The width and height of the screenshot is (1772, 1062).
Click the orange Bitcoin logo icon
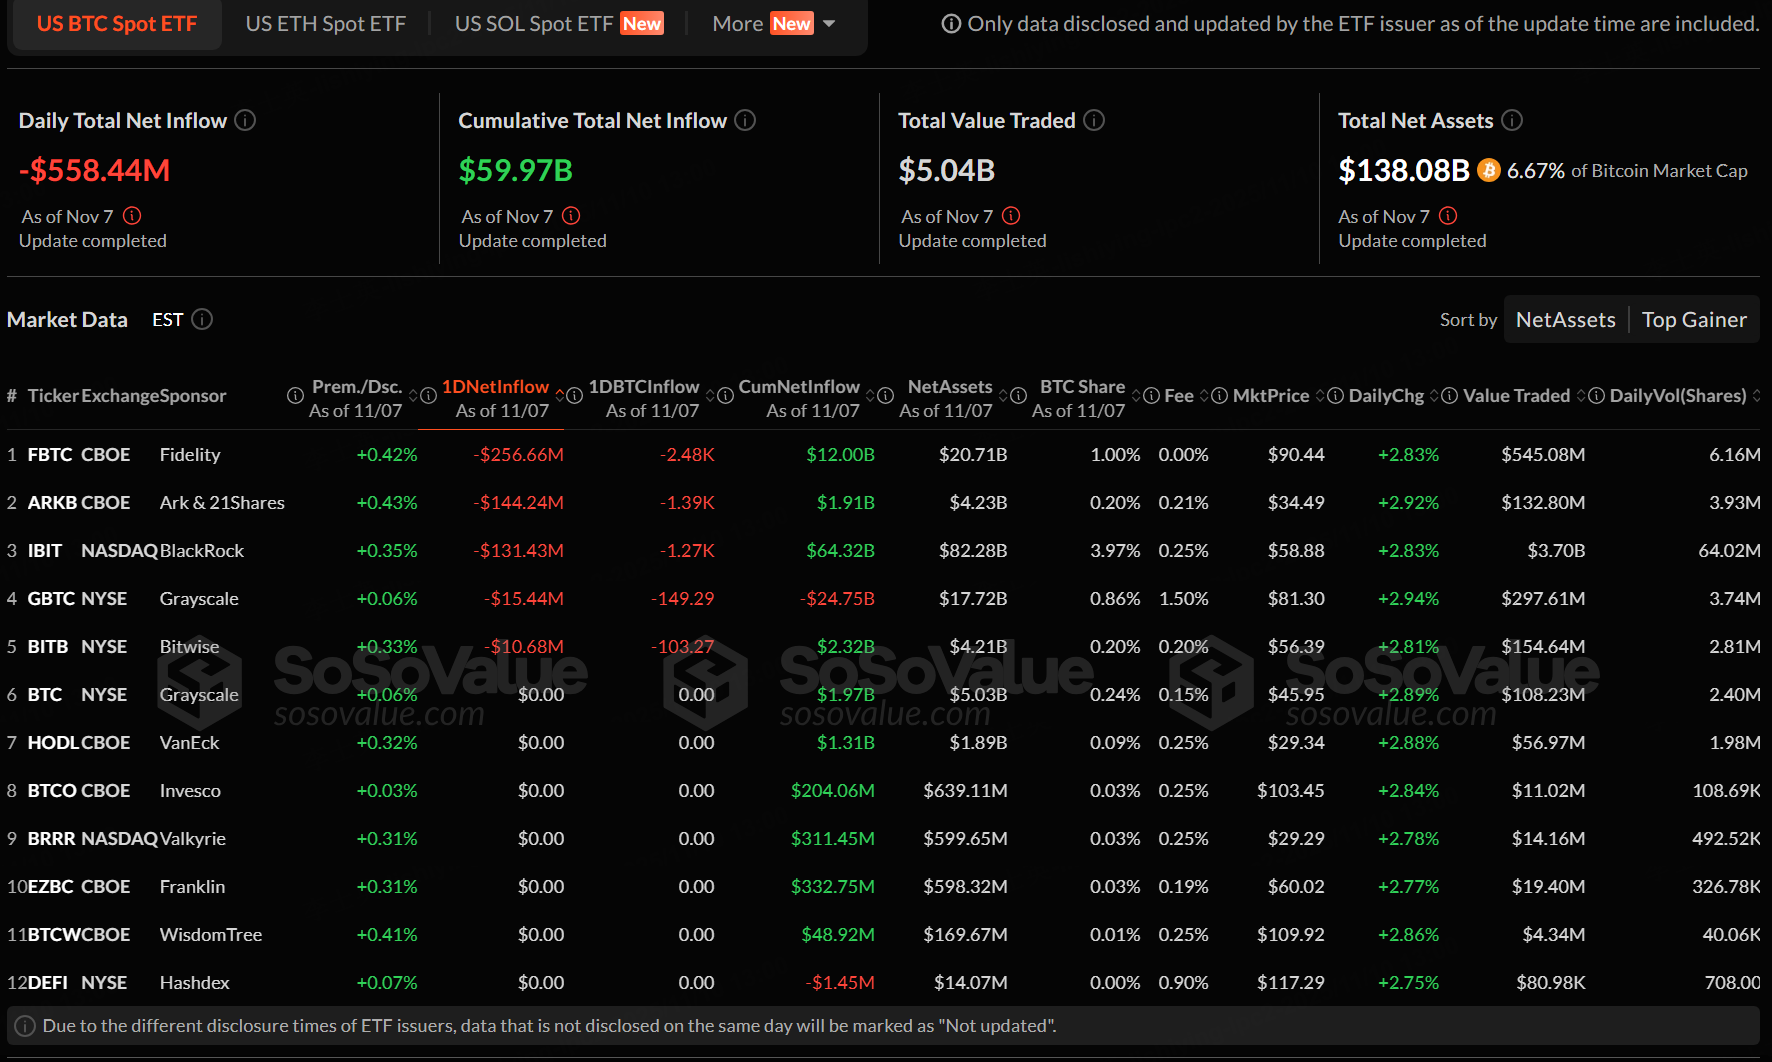1488,171
